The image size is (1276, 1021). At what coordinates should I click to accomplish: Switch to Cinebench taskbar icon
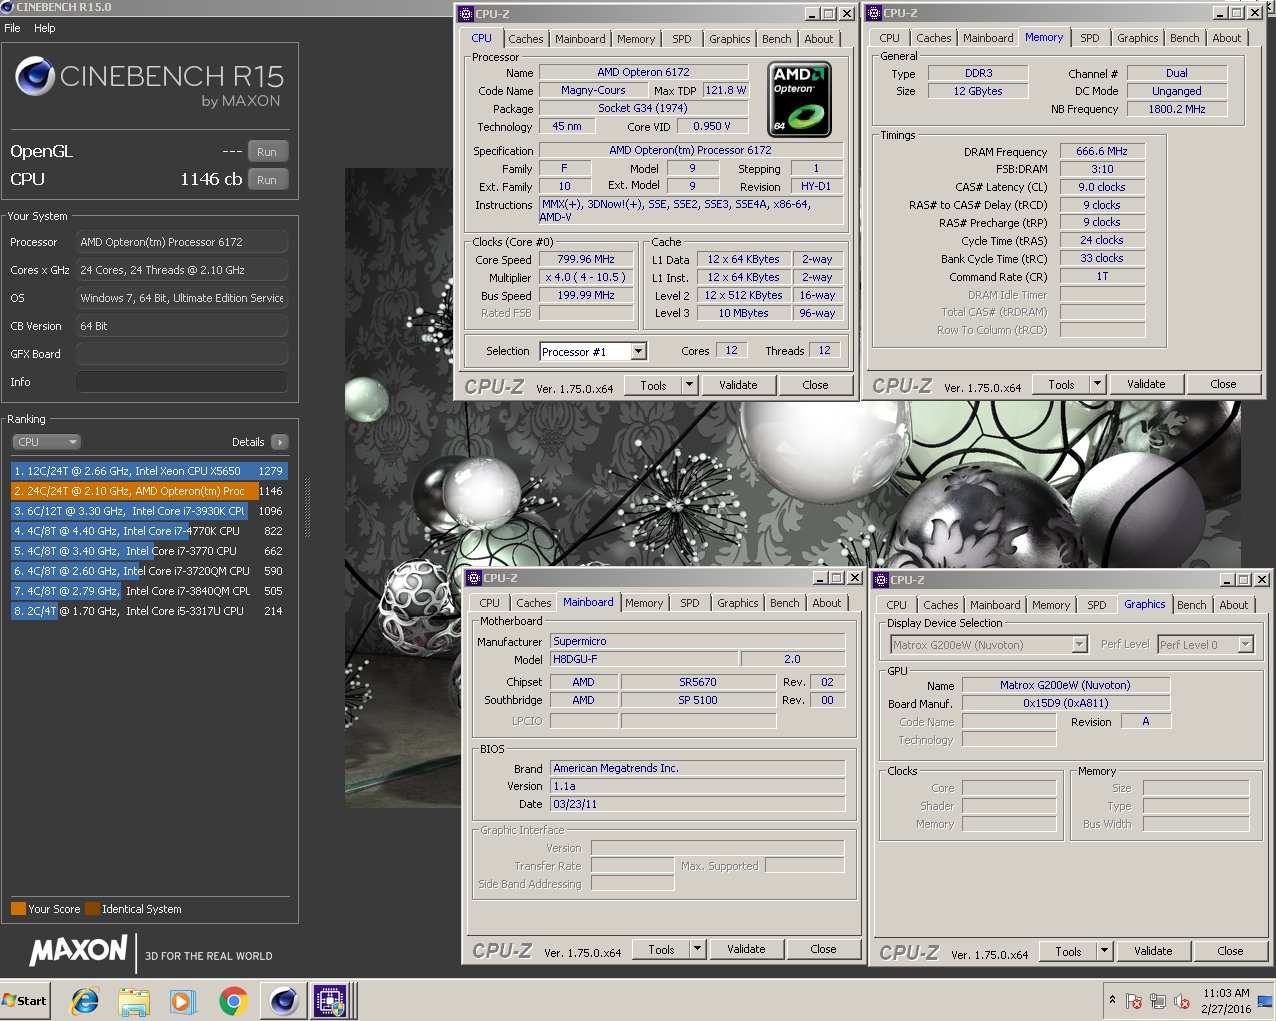click(284, 1000)
